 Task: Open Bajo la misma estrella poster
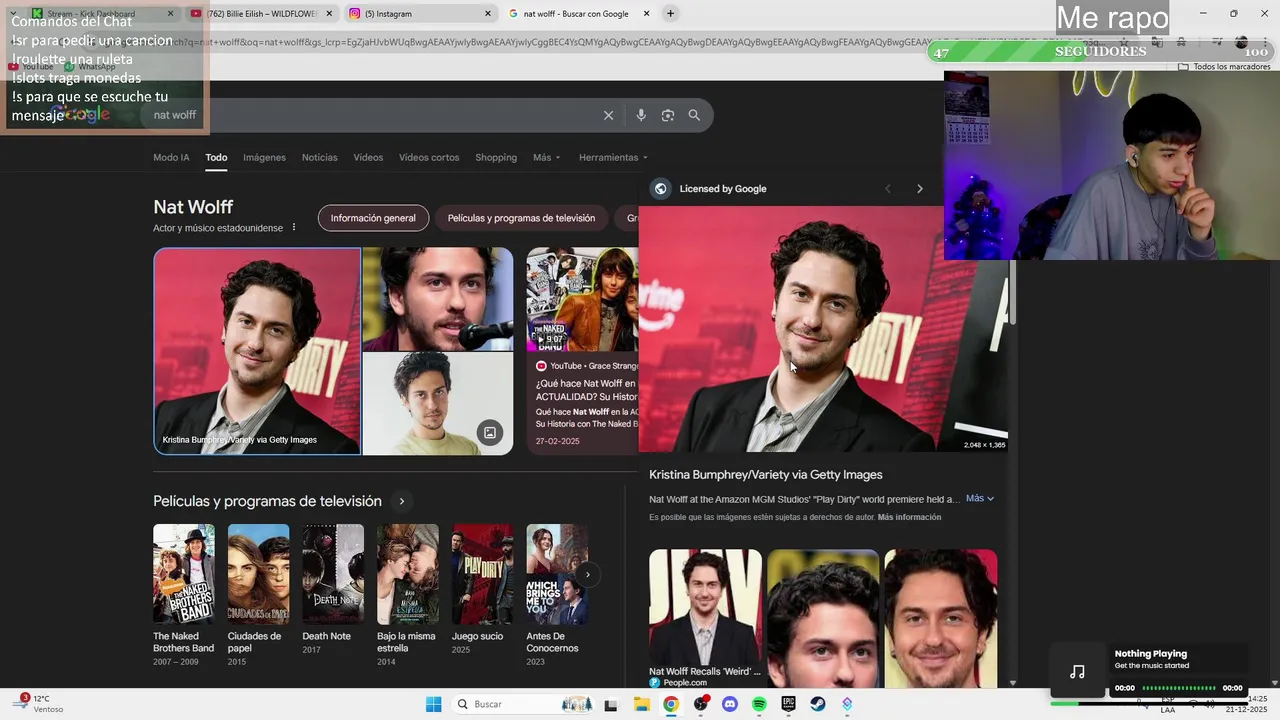click(407, 574)
